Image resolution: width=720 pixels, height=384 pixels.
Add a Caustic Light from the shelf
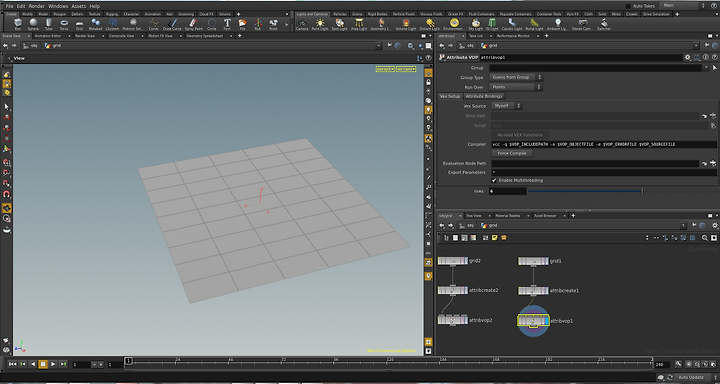(512, 24)
